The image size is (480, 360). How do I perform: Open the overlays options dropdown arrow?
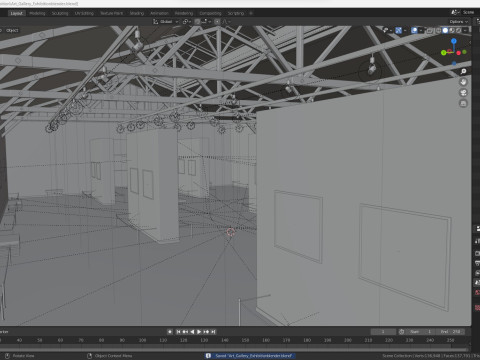421,30
